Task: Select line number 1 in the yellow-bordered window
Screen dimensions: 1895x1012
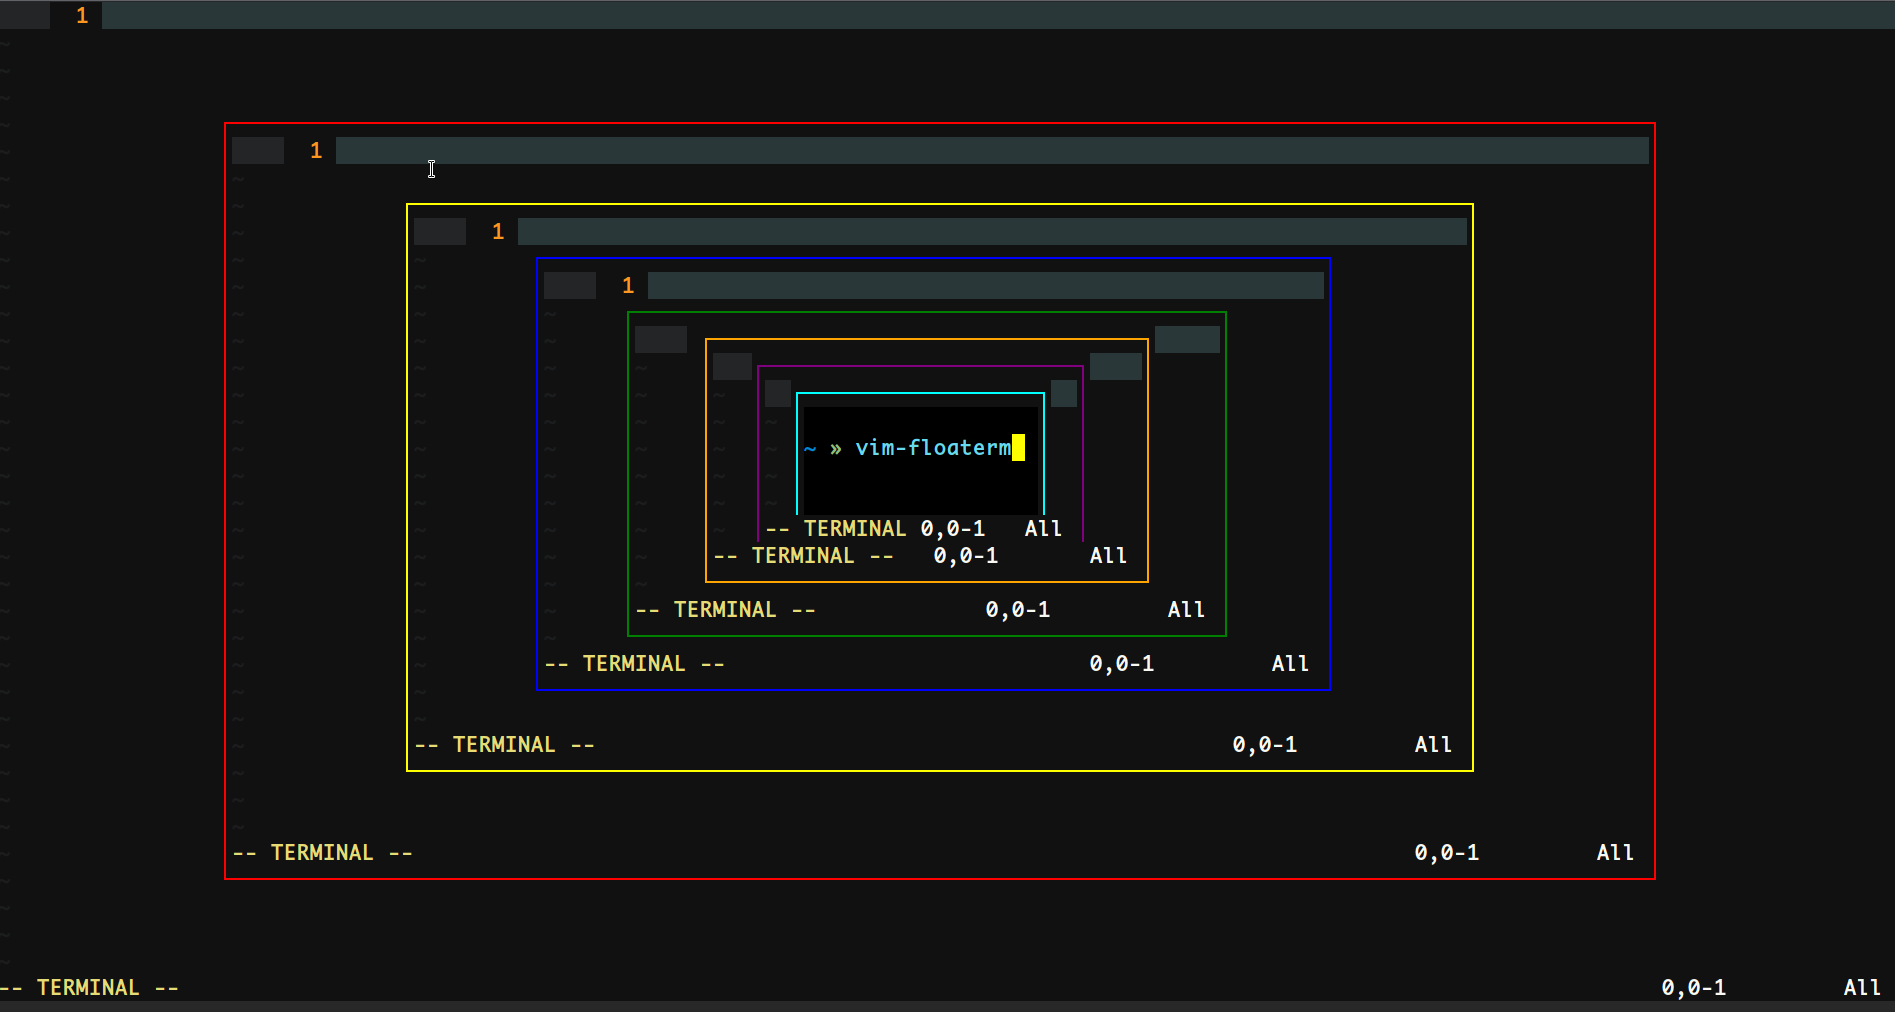Action: 498,232
